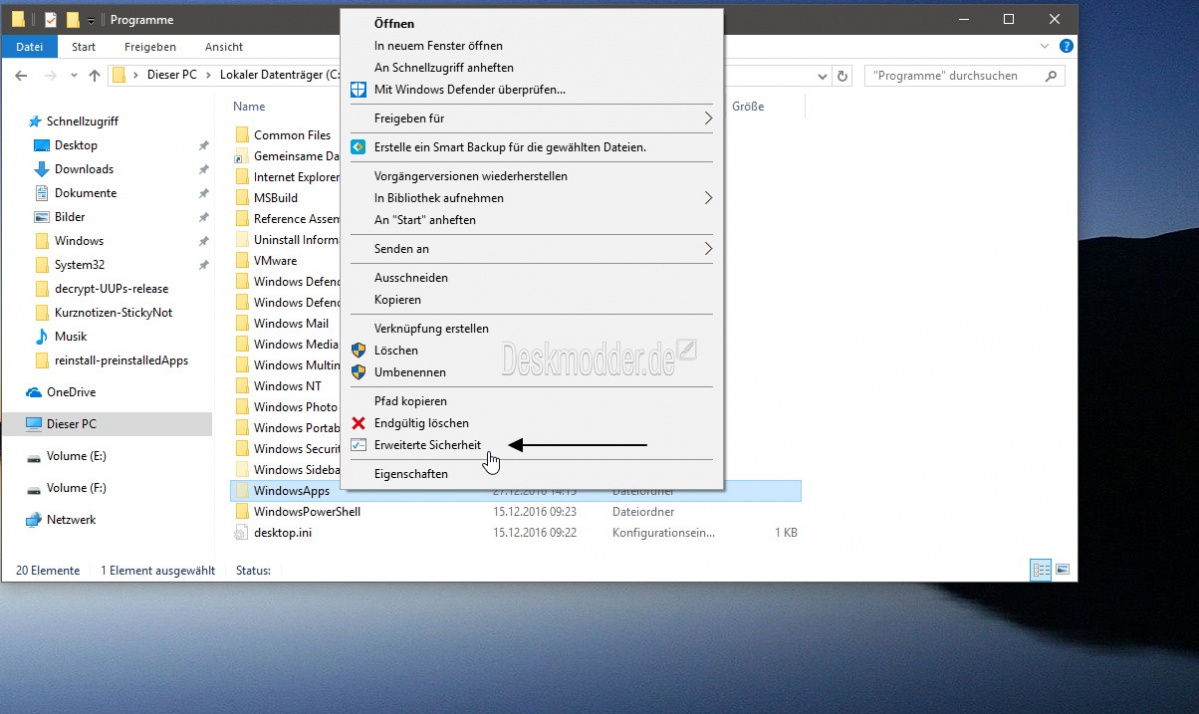Open the Ansicht ribbon tab
The width and height of the screenshot is (1199, 714).
224,46
